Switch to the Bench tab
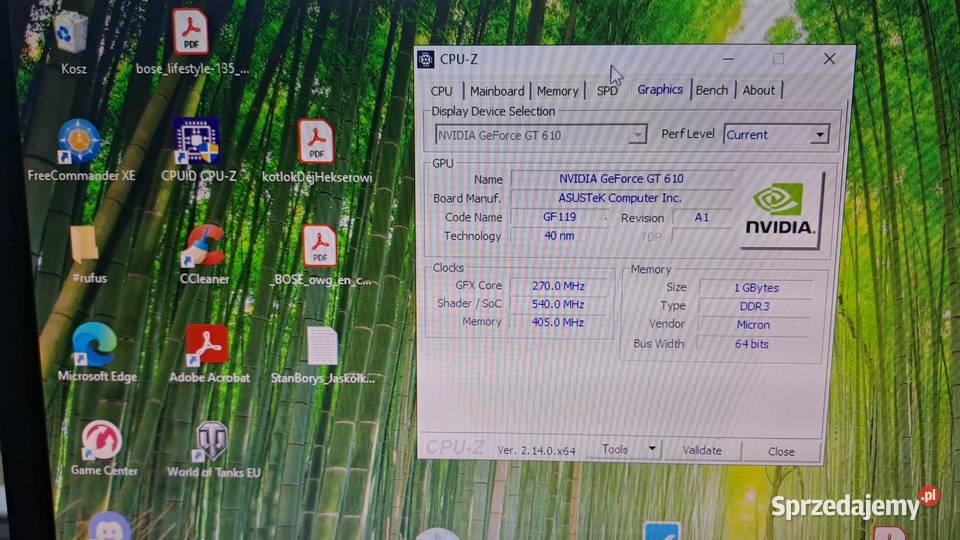This screenshot has width=960, height=540. [712, 91]
